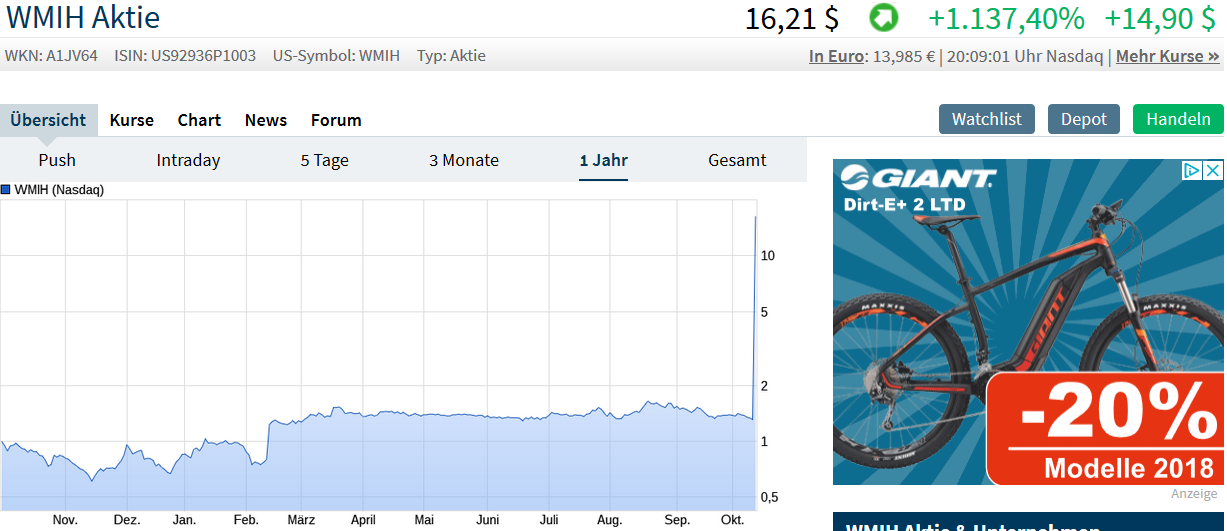This screenshot has width=1227, height=531.
Task: Click the -20% Modelle 2018 ad badge
Action: tap(1105, 428)
